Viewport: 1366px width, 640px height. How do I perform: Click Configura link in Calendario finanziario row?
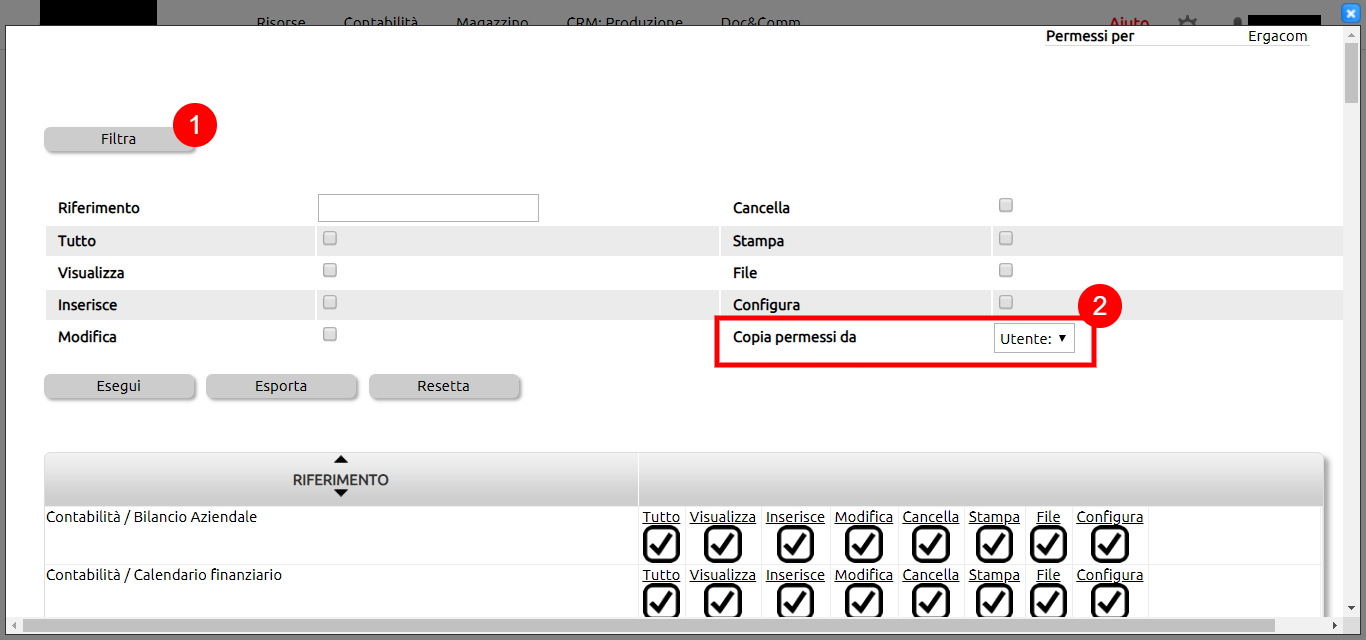1110,575
